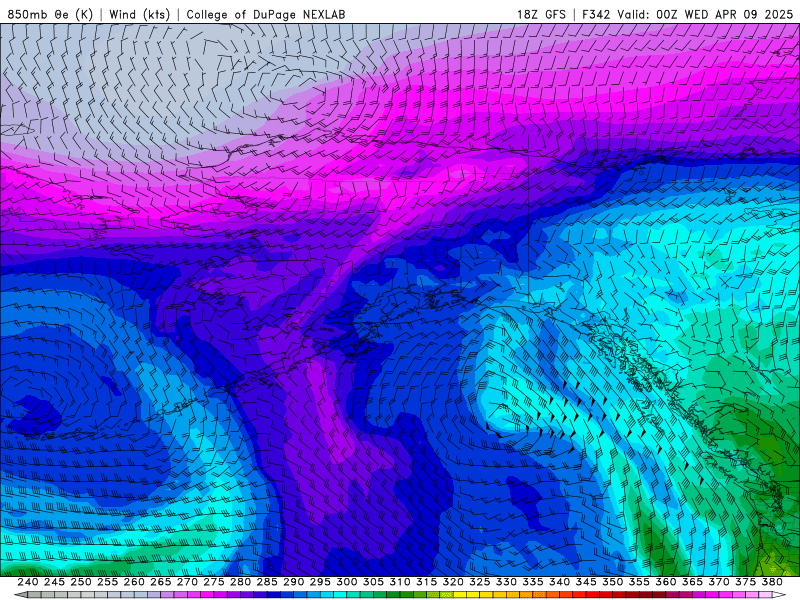Click the 380 scale label
Screen dimensions: 800x600
point(771,582)
